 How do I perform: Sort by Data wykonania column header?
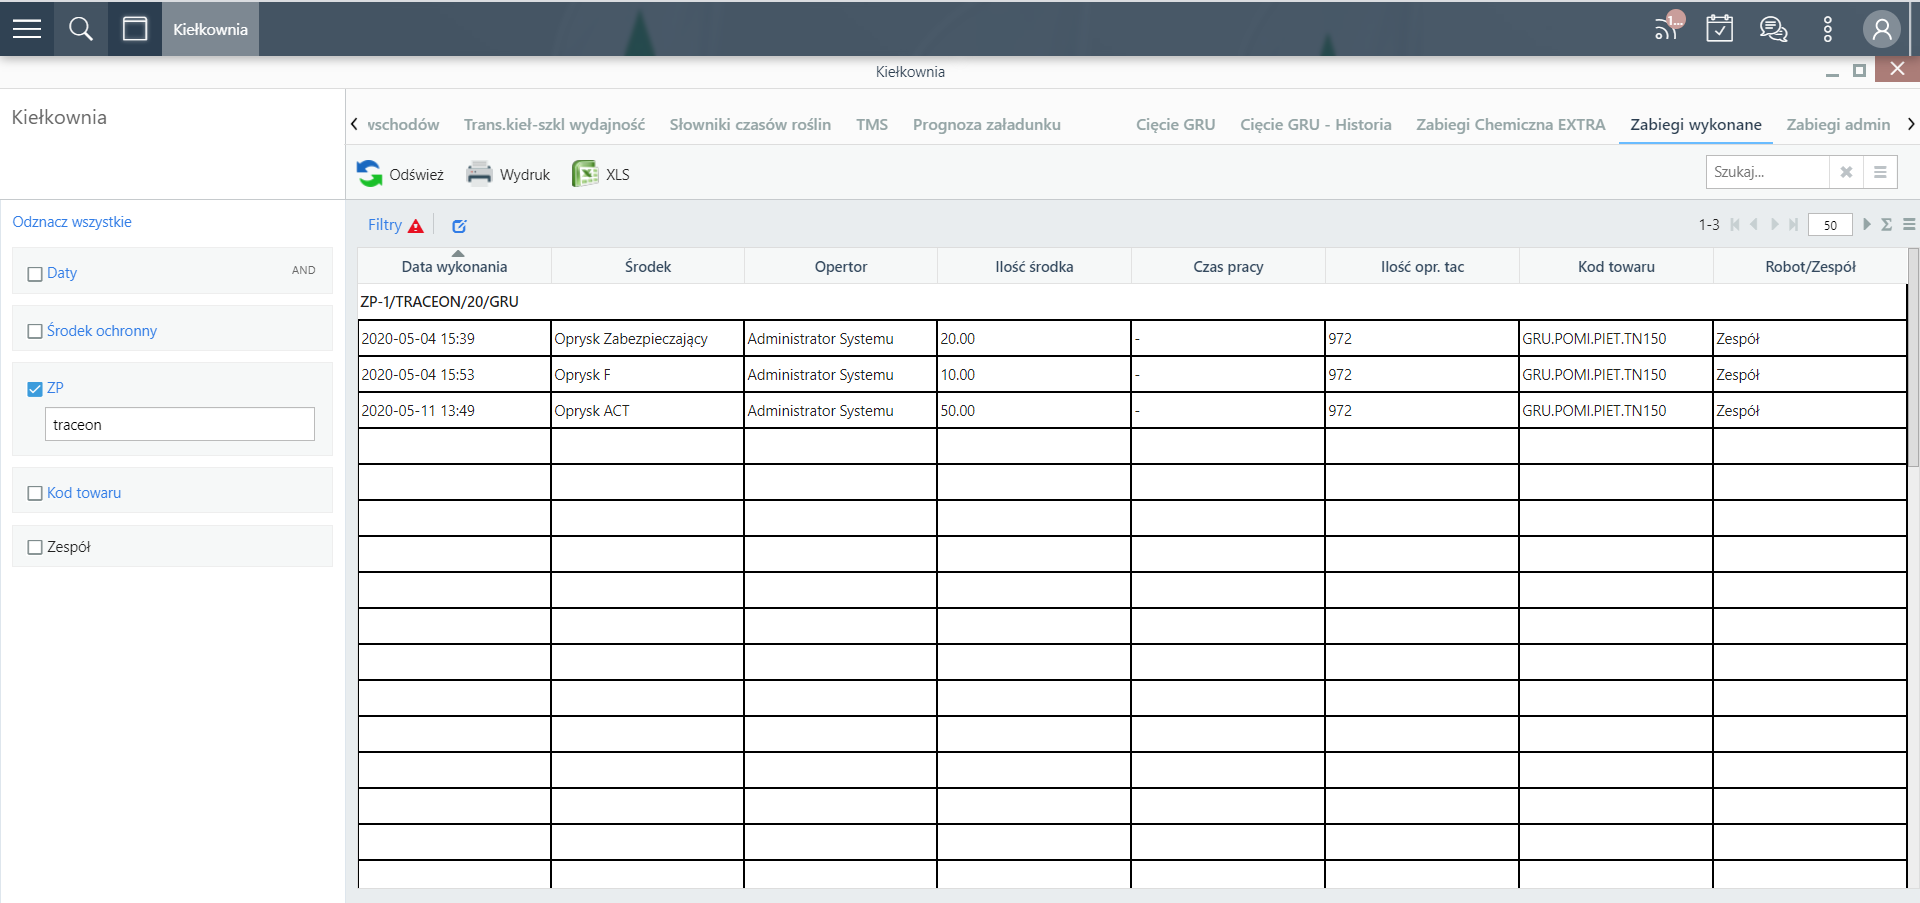(454, 267)
